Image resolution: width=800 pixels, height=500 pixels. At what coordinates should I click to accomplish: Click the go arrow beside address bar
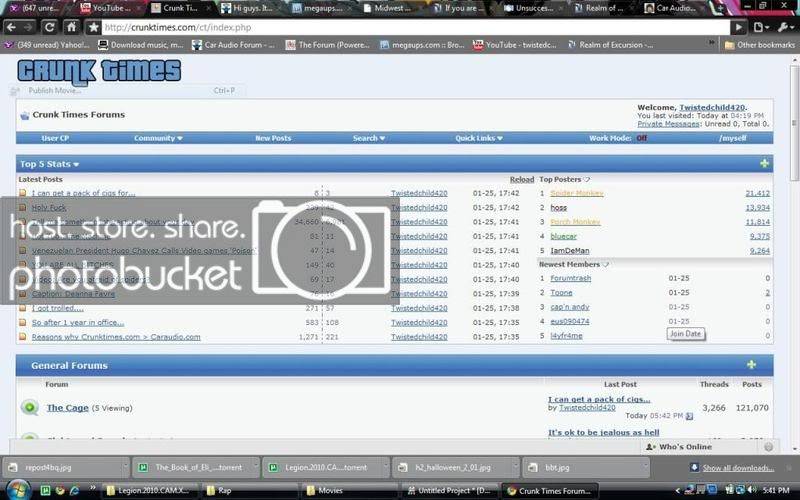738,27
